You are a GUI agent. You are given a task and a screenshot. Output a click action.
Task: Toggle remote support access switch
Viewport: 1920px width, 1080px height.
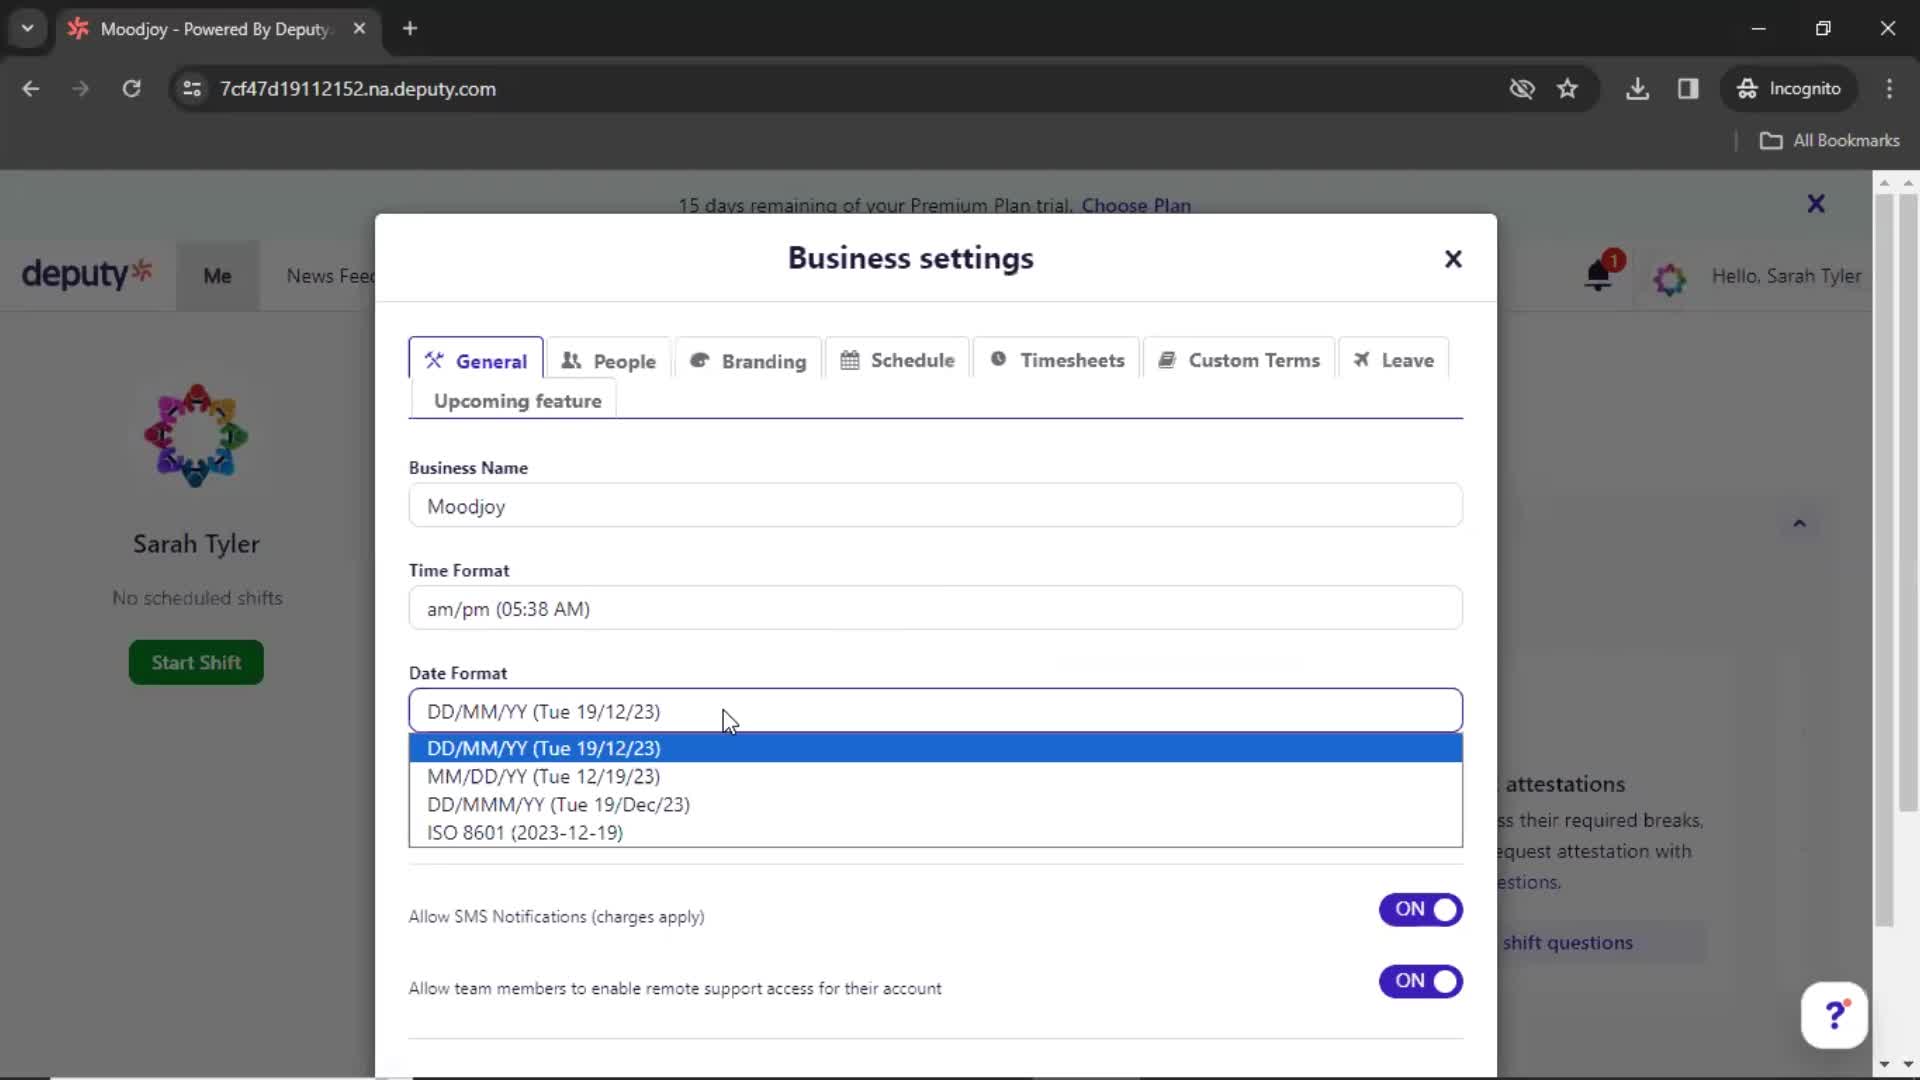tap(1422, 981)
